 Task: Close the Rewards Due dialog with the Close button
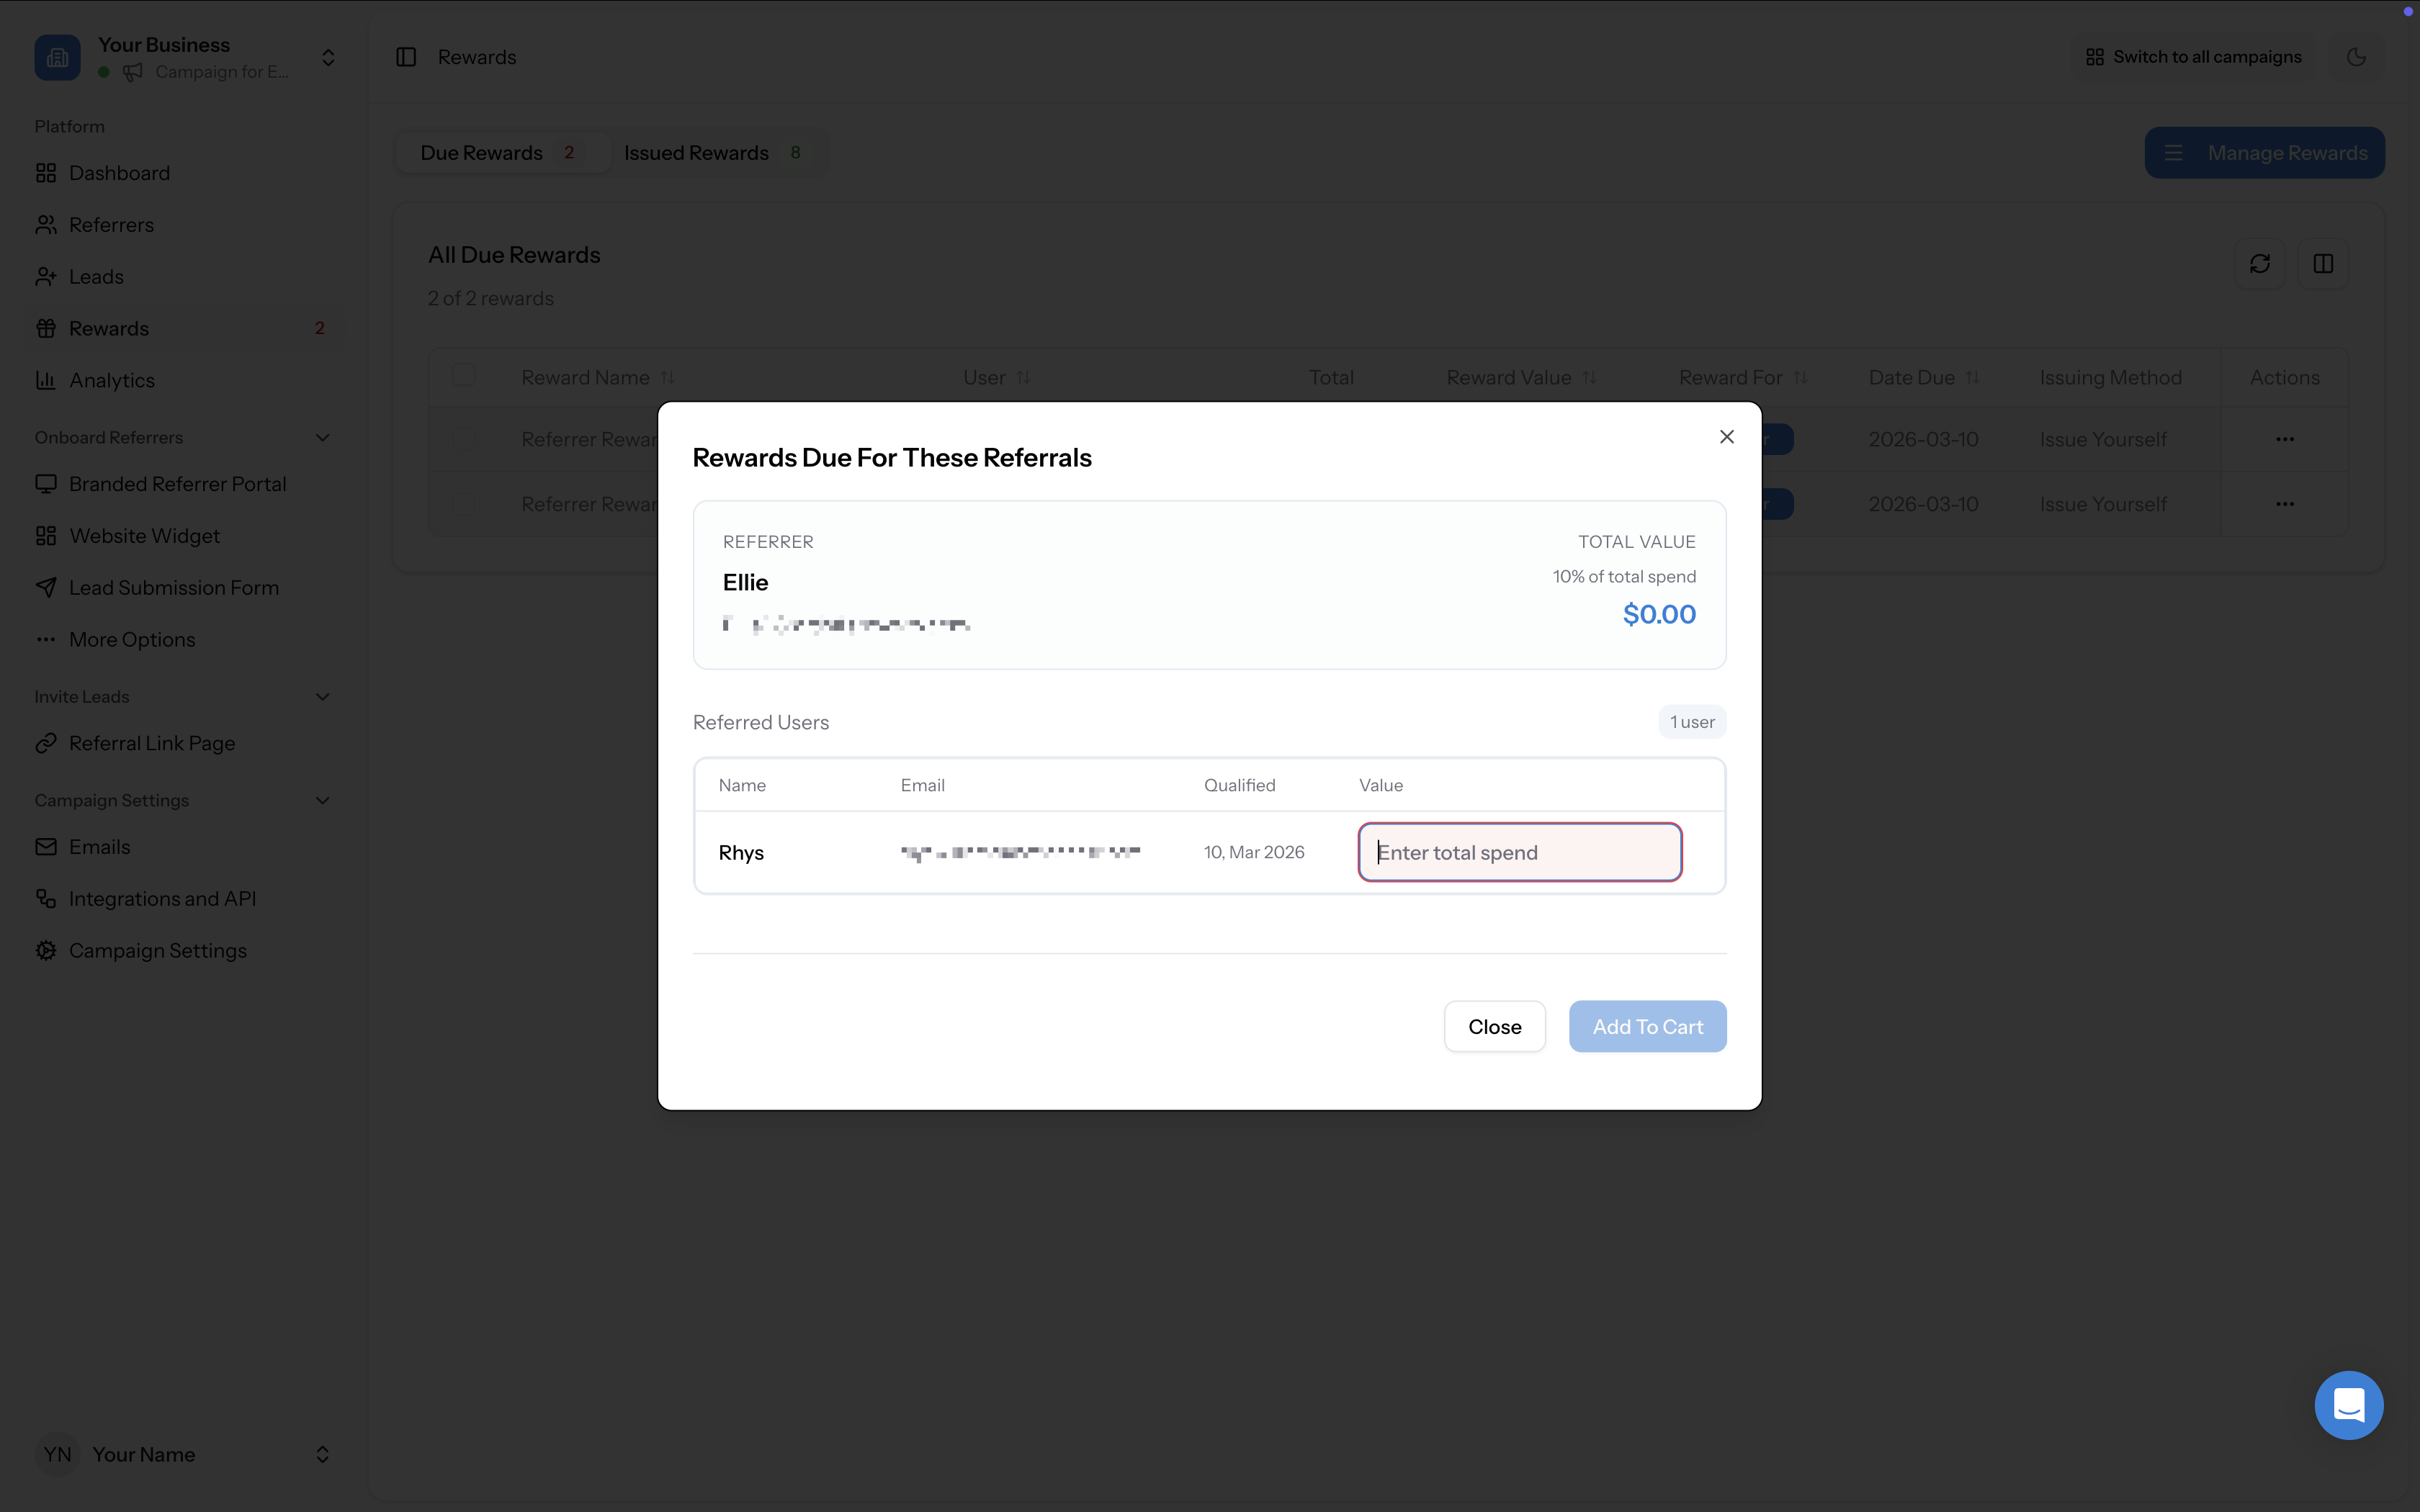coord(1494,1026)
